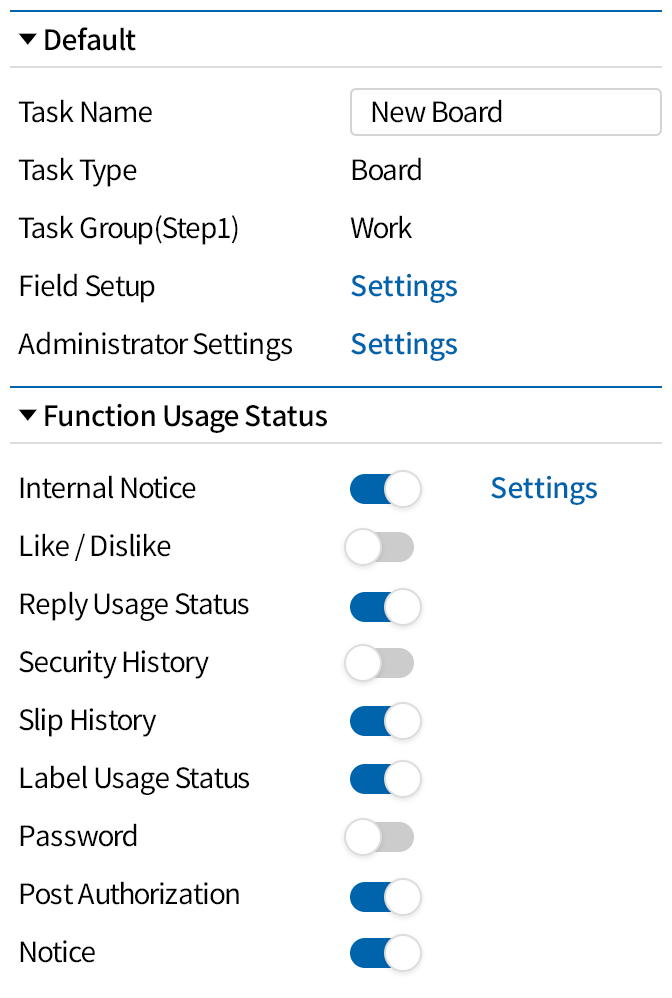The image size is (672, 998).
Task: Disable the Notice toggle
Action: [385, 953]
